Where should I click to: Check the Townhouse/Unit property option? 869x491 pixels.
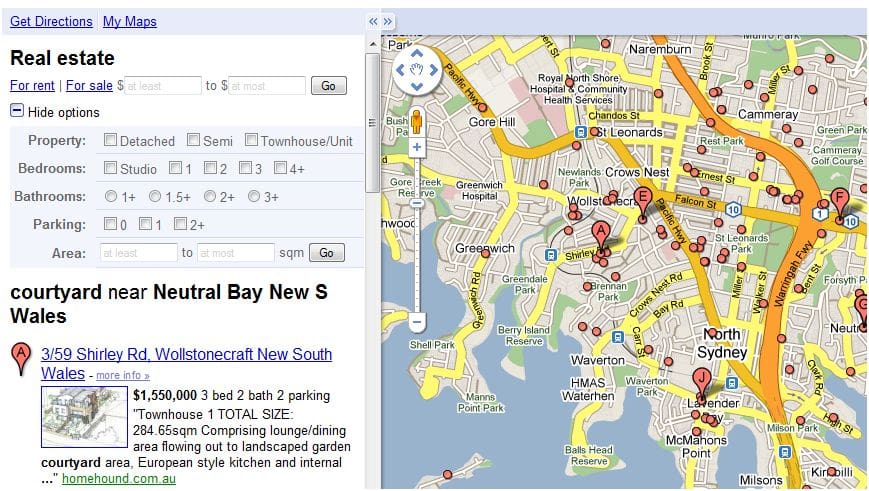[x=252, y=141]
